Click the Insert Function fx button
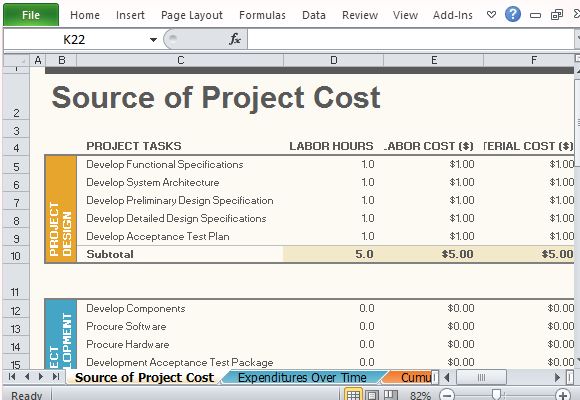 pos(235,39)
